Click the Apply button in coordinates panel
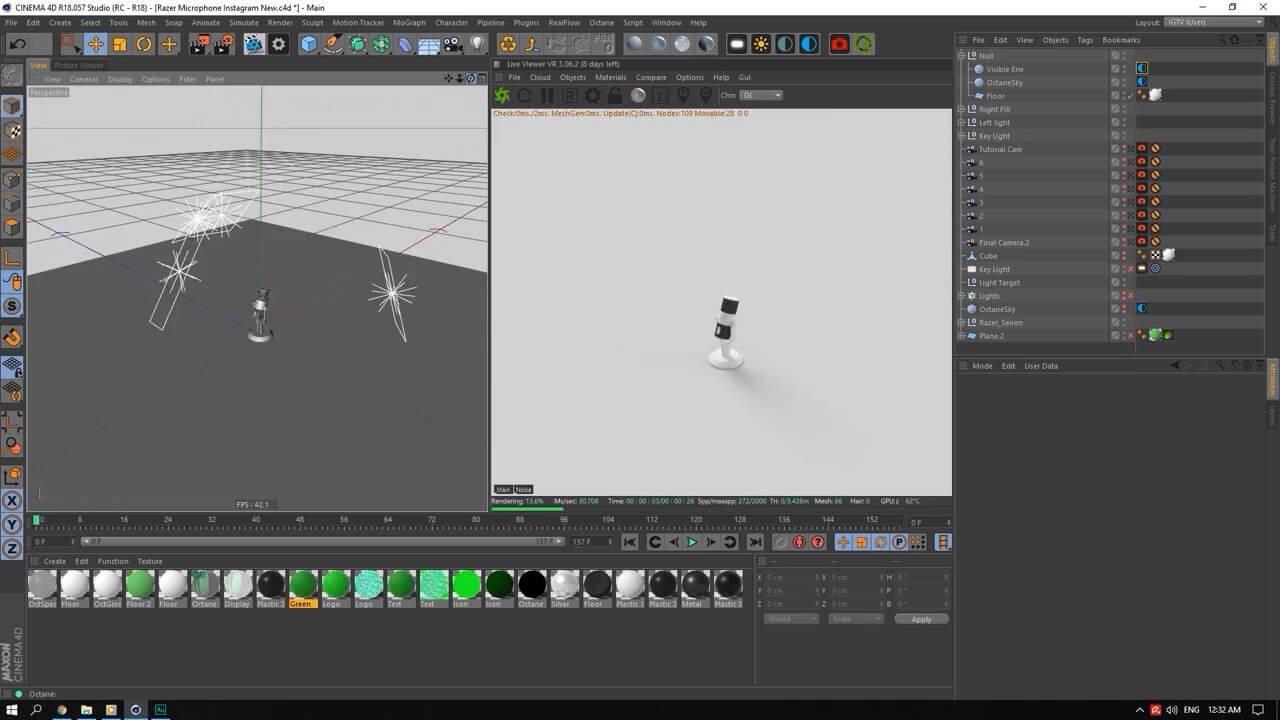1280x720 pixels. pos(921,619)
